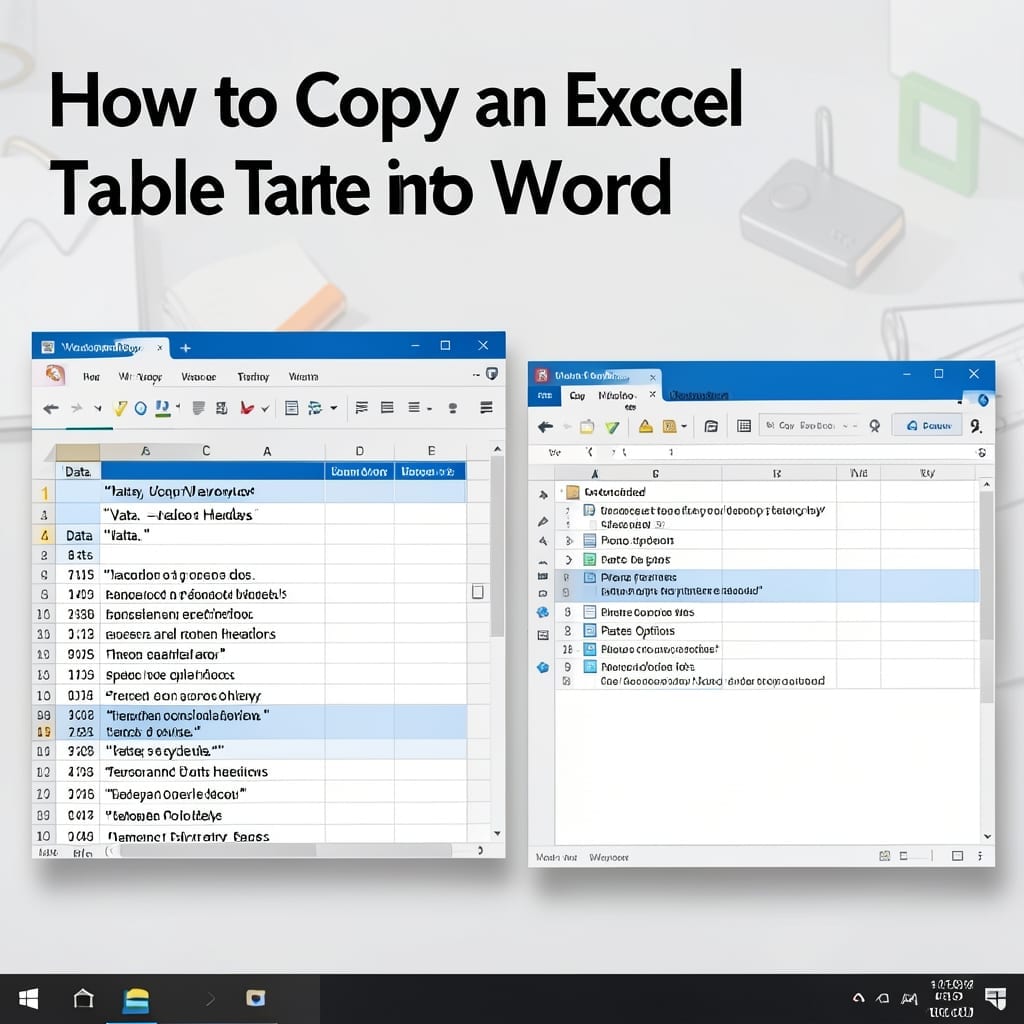The width and height of the screenshot is (1024, 1024).
Task: Open the menu item starting with 'V' in left window
Action: 199,377
